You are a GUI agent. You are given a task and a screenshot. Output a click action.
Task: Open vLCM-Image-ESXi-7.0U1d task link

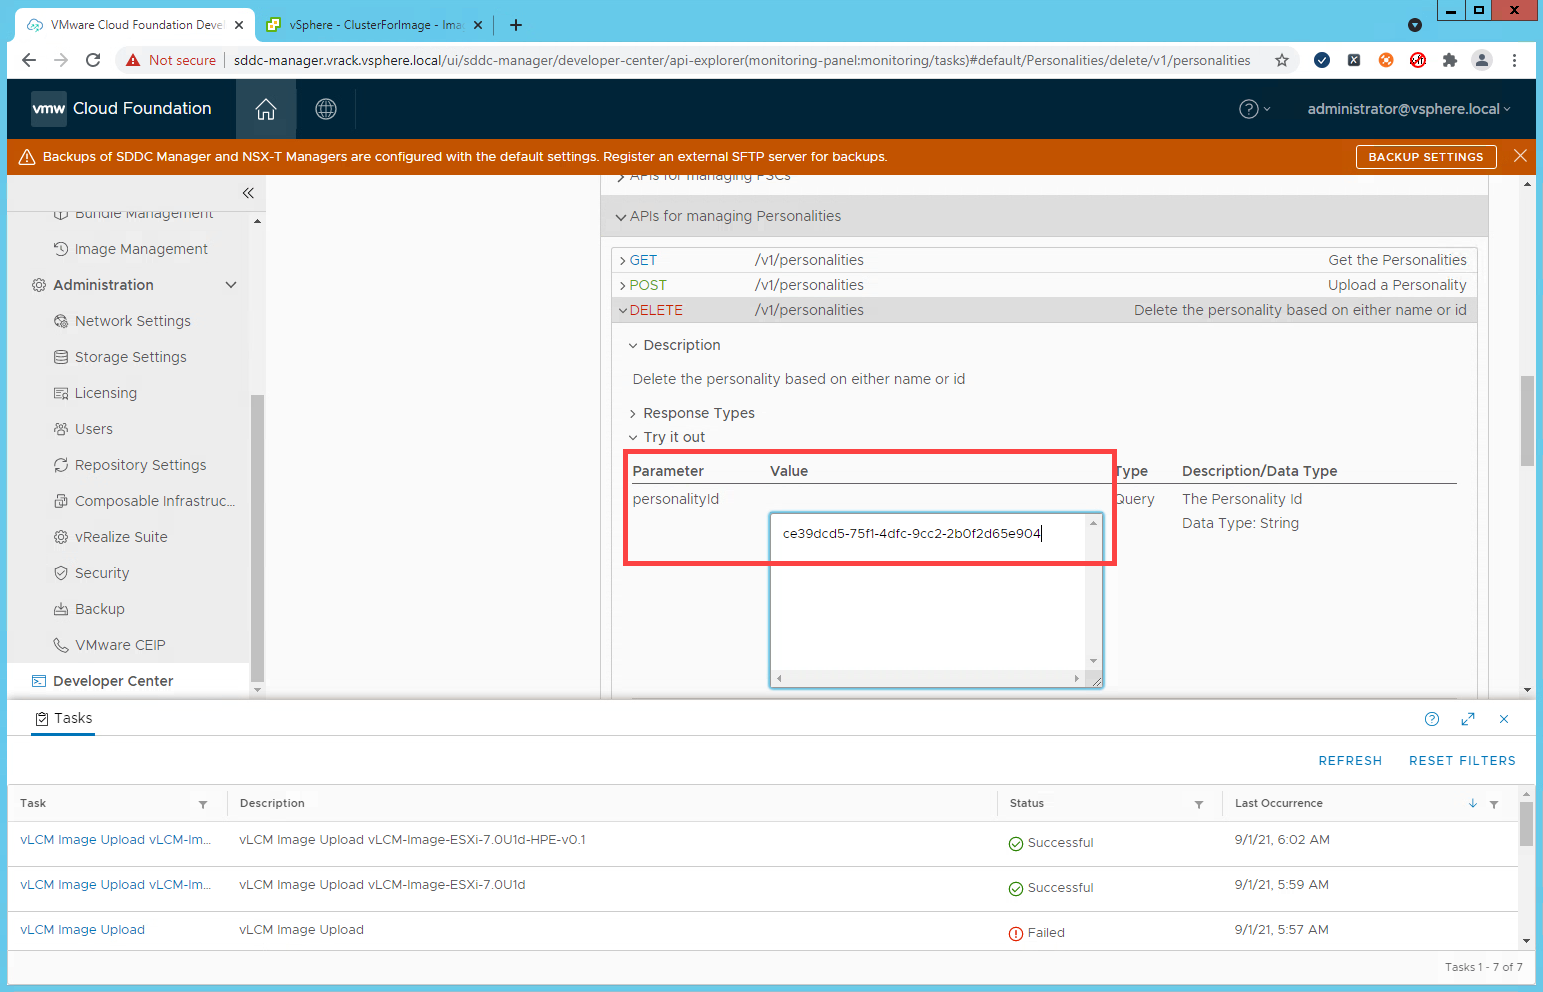click(115, 885)
